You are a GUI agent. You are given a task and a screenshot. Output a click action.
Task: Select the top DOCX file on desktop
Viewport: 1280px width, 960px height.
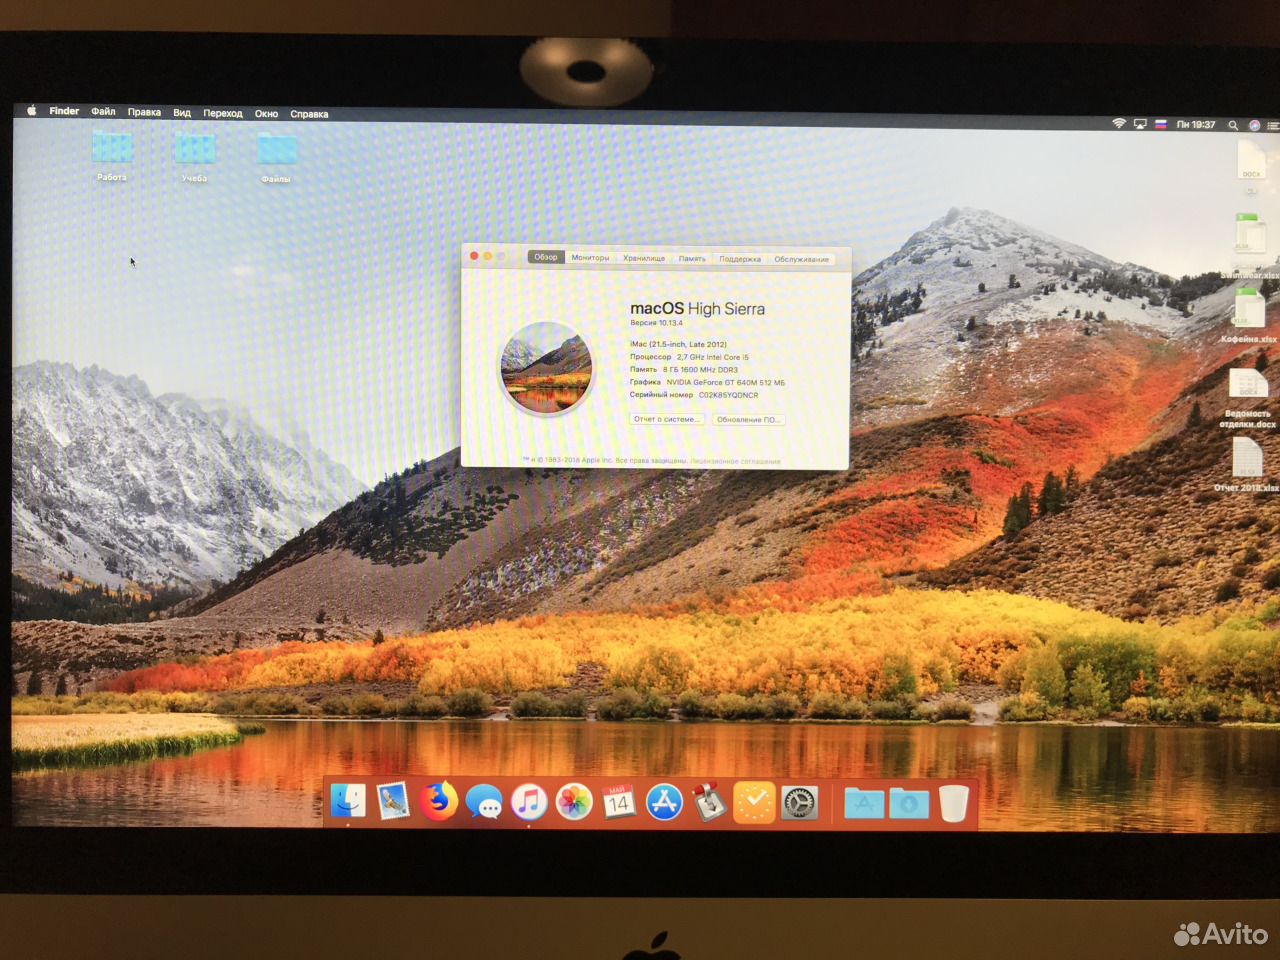click(1252, 158)
